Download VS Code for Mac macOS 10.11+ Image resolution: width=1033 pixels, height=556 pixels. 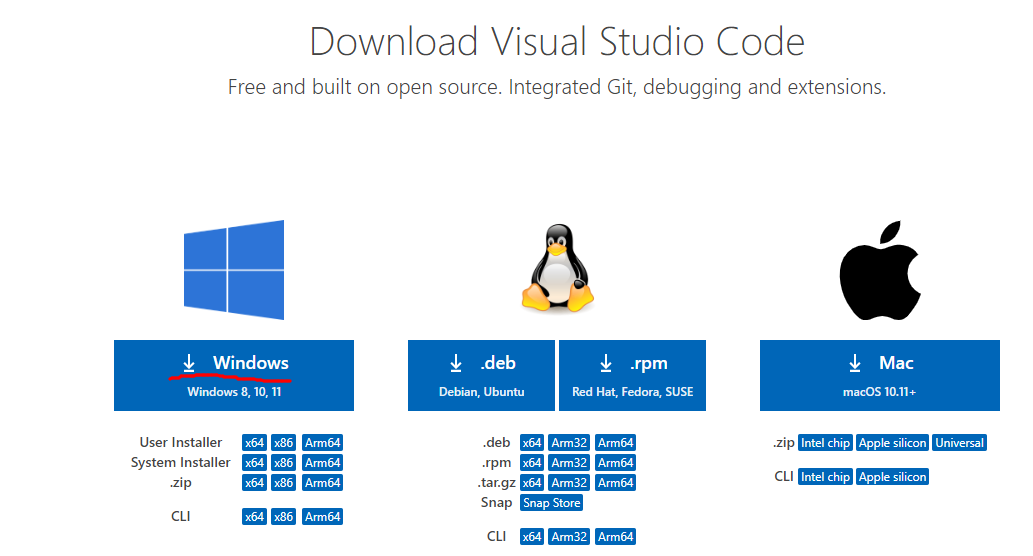(x=879, y=375)
